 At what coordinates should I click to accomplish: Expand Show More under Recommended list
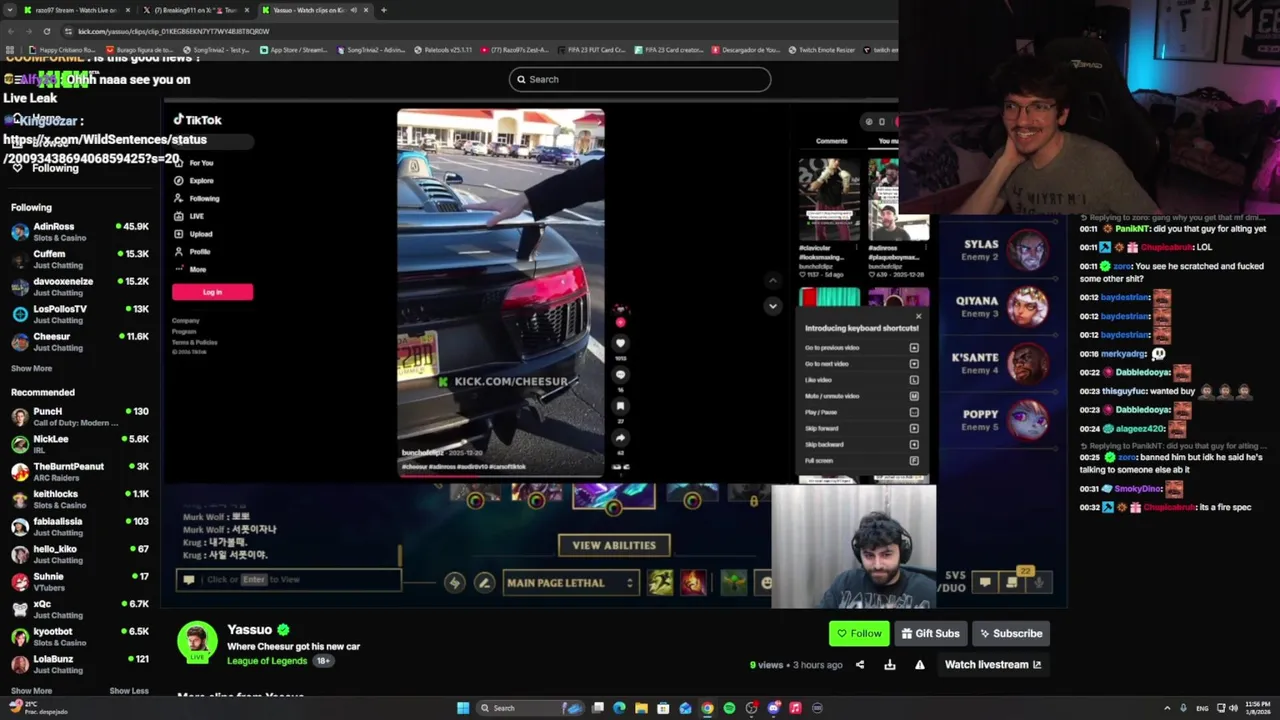point(31,691)
